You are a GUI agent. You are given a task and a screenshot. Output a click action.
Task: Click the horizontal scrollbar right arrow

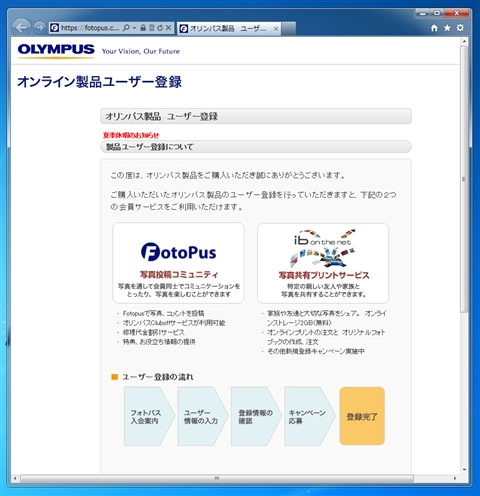[455, 478]
